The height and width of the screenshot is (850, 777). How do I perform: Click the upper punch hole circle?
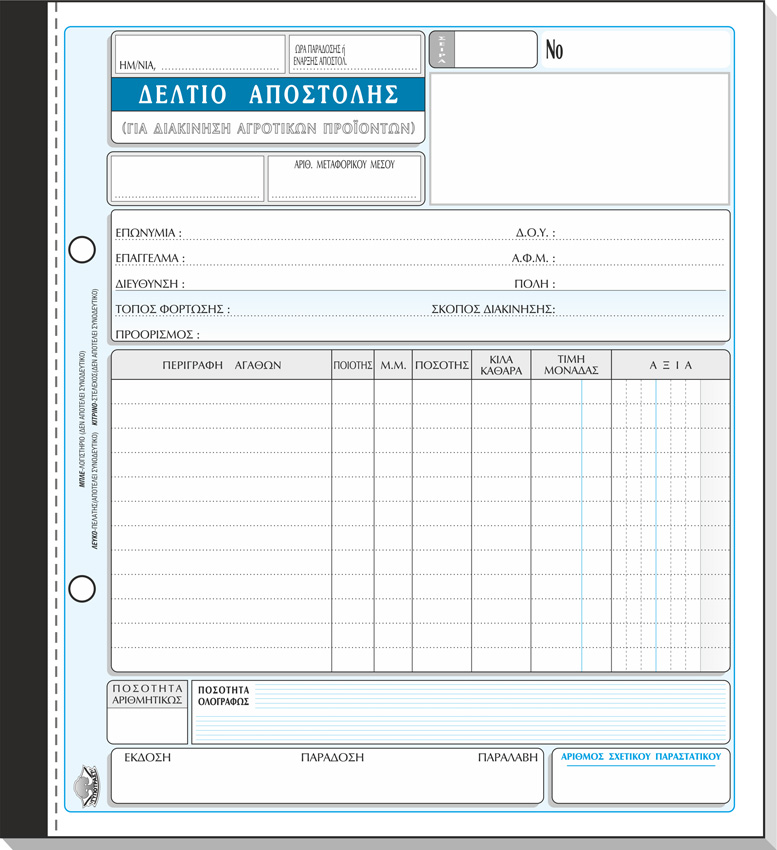click(x=82, y=248)
